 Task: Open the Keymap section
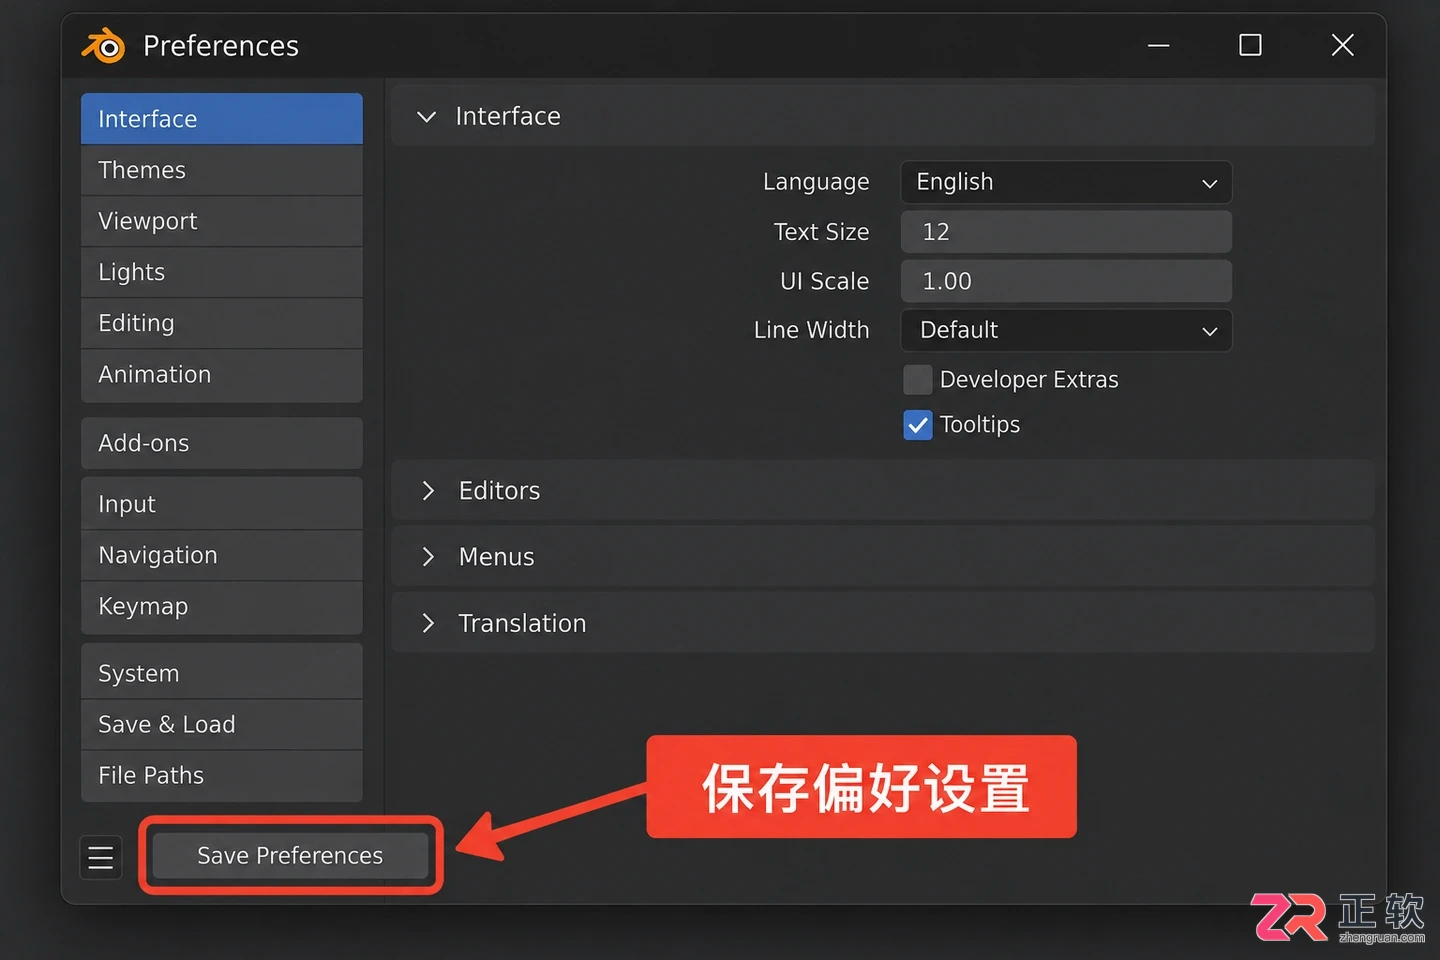click(x=222, y=607)
